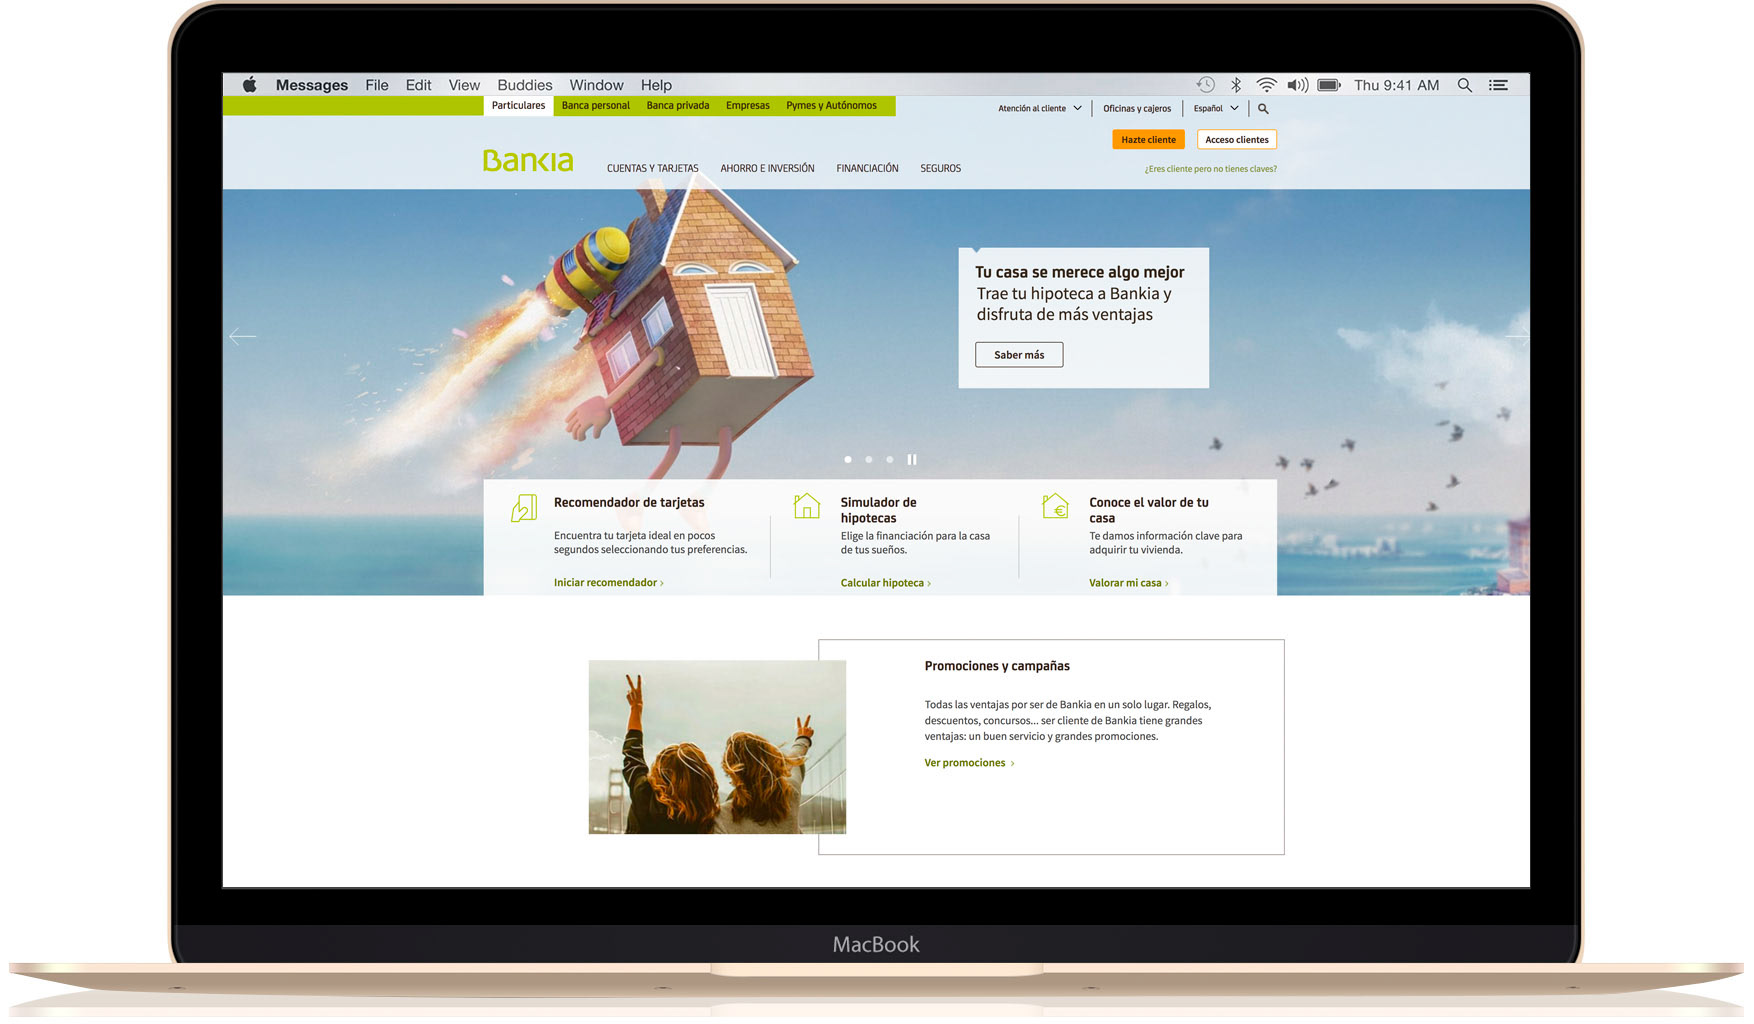1754x1024 pixels.
Task: Pause the hero carousel
Action: coord(912,460)
